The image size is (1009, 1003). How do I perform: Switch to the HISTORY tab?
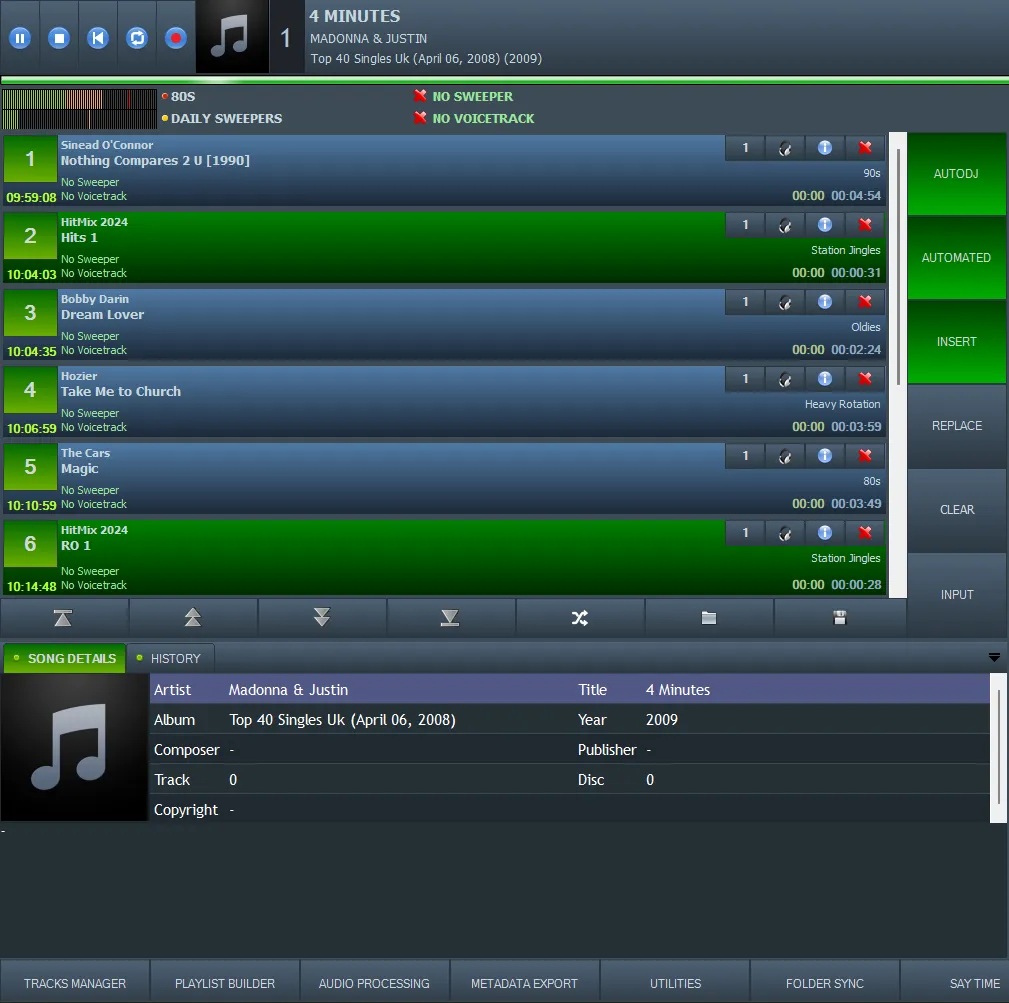pos(170,659)
